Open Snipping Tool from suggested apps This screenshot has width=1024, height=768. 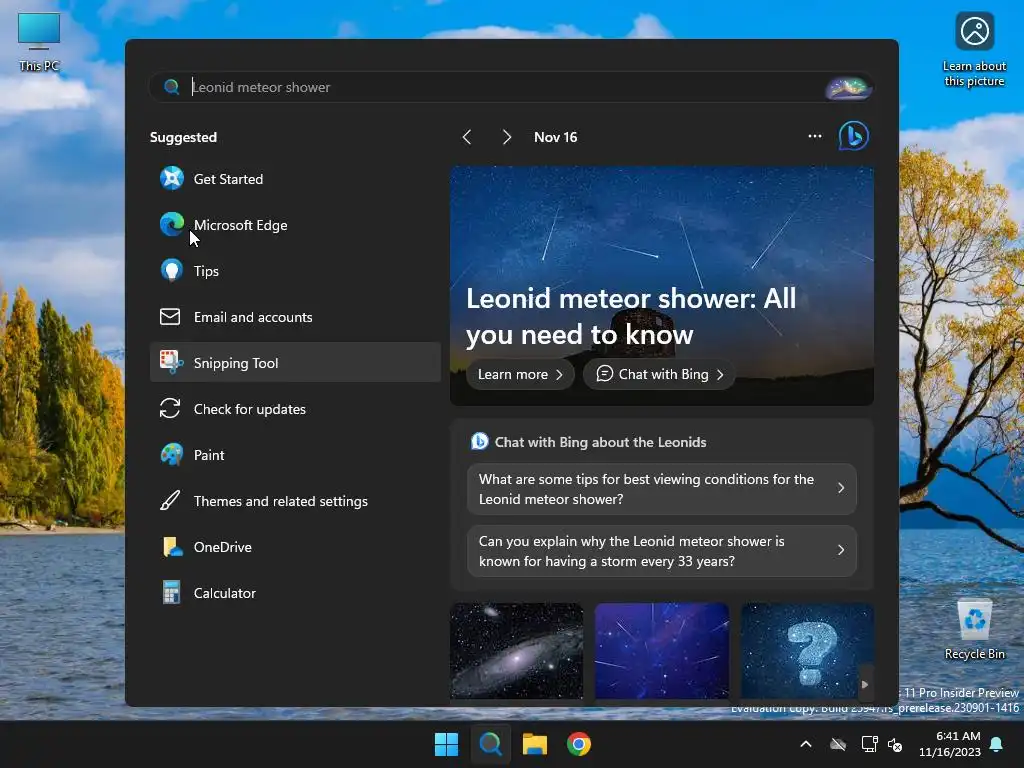[295, 362]
